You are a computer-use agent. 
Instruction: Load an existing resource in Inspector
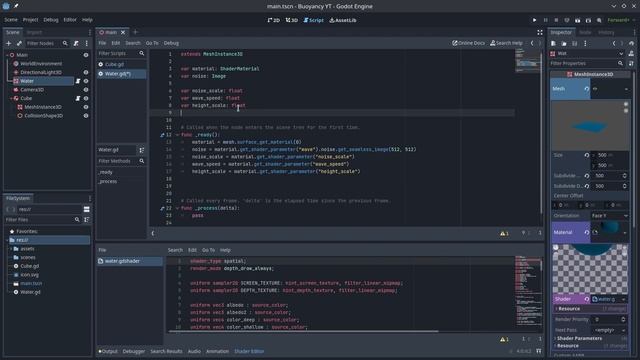coord(564,43)
